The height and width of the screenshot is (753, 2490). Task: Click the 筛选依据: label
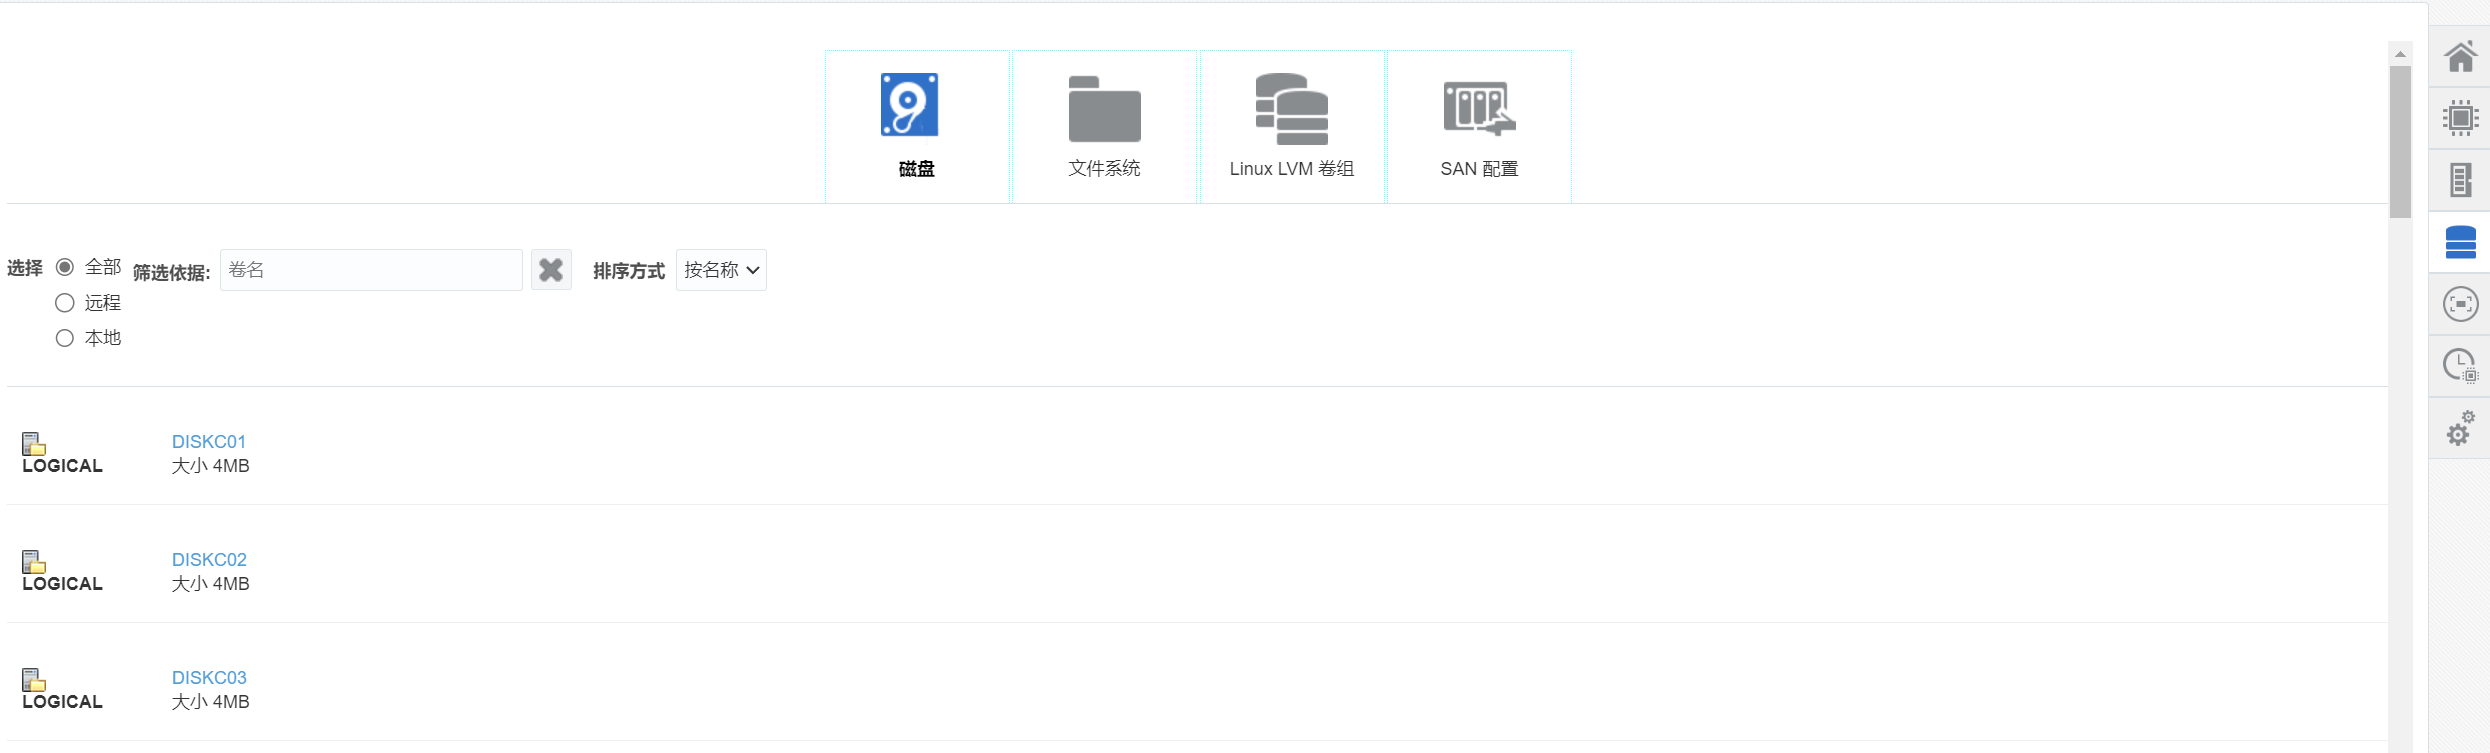(172, 273)
